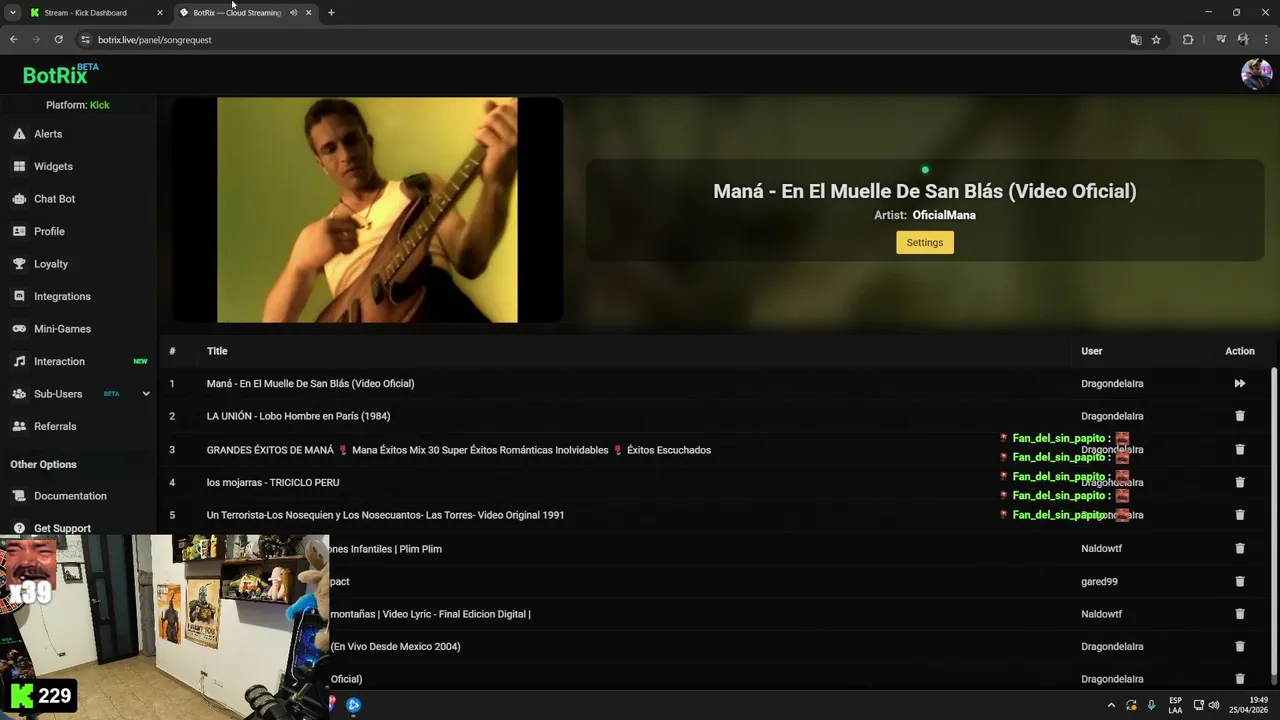Click the BotRix BETA logo
Screen dimensions: 1280x720
tap(60, 74)
